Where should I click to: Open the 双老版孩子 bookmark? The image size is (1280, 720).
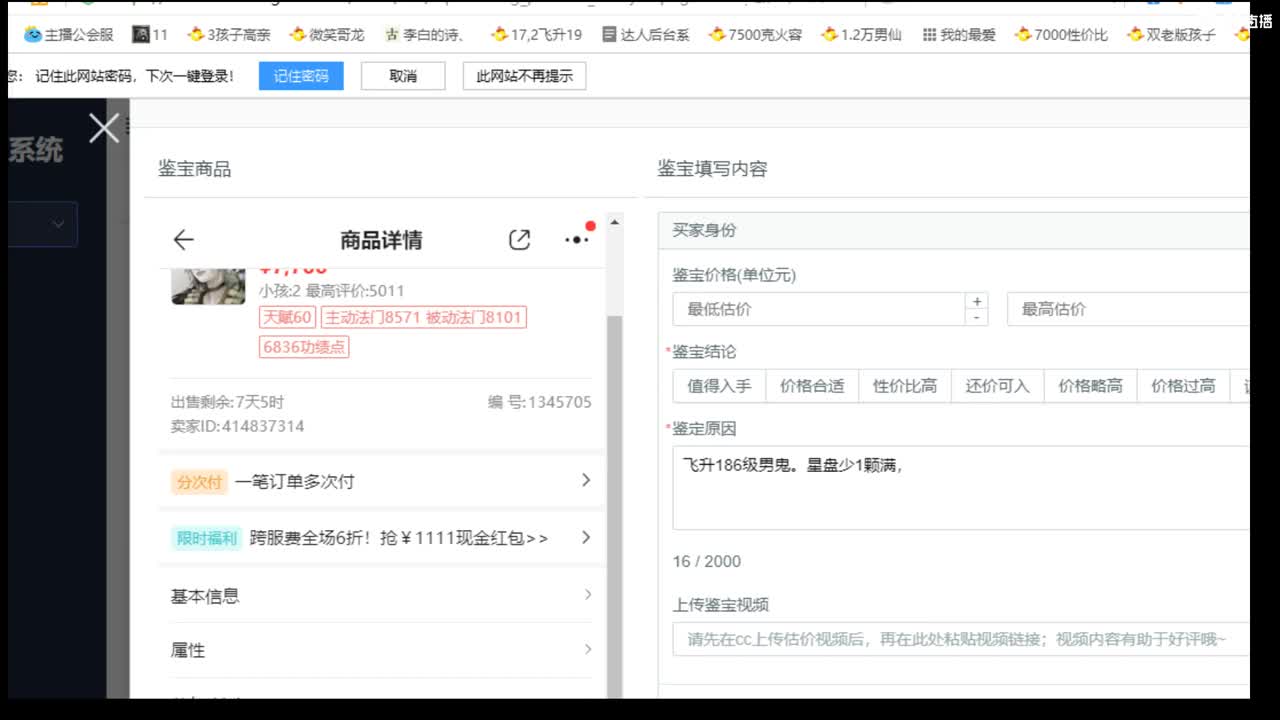point(1171,35)
